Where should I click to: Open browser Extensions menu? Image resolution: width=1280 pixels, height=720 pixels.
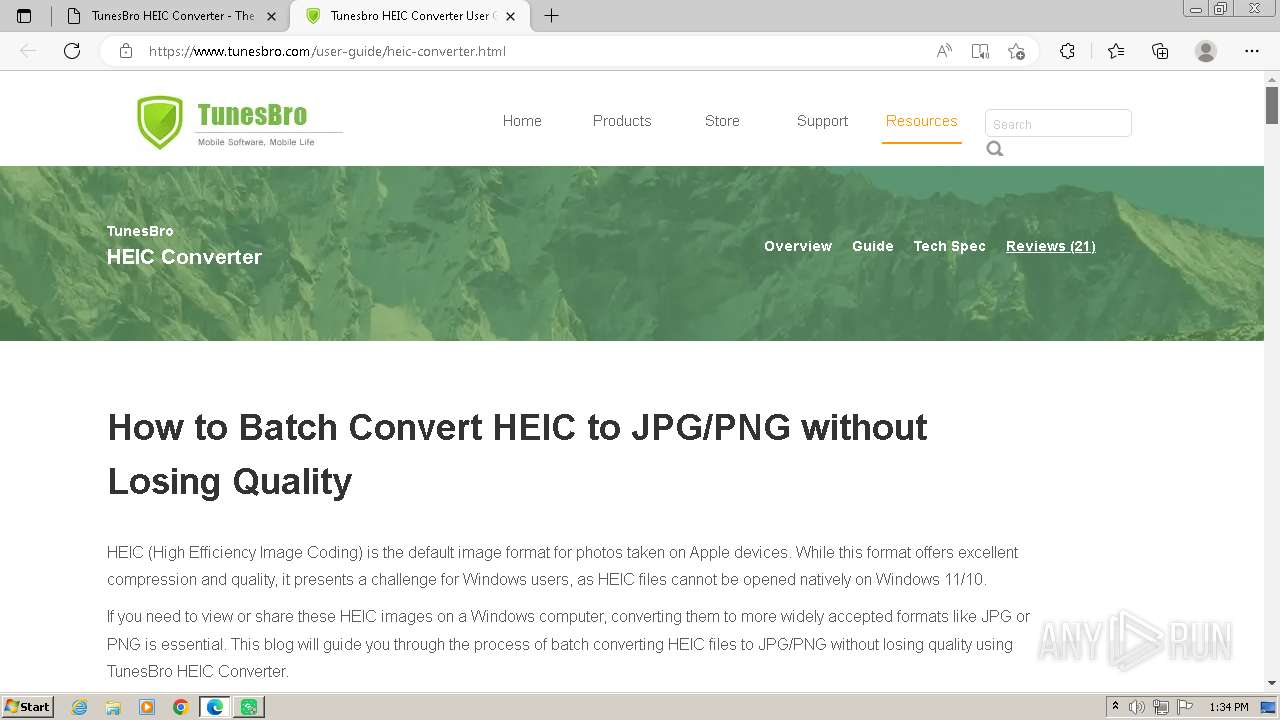pyautogui.click(x=1068, y=51)
